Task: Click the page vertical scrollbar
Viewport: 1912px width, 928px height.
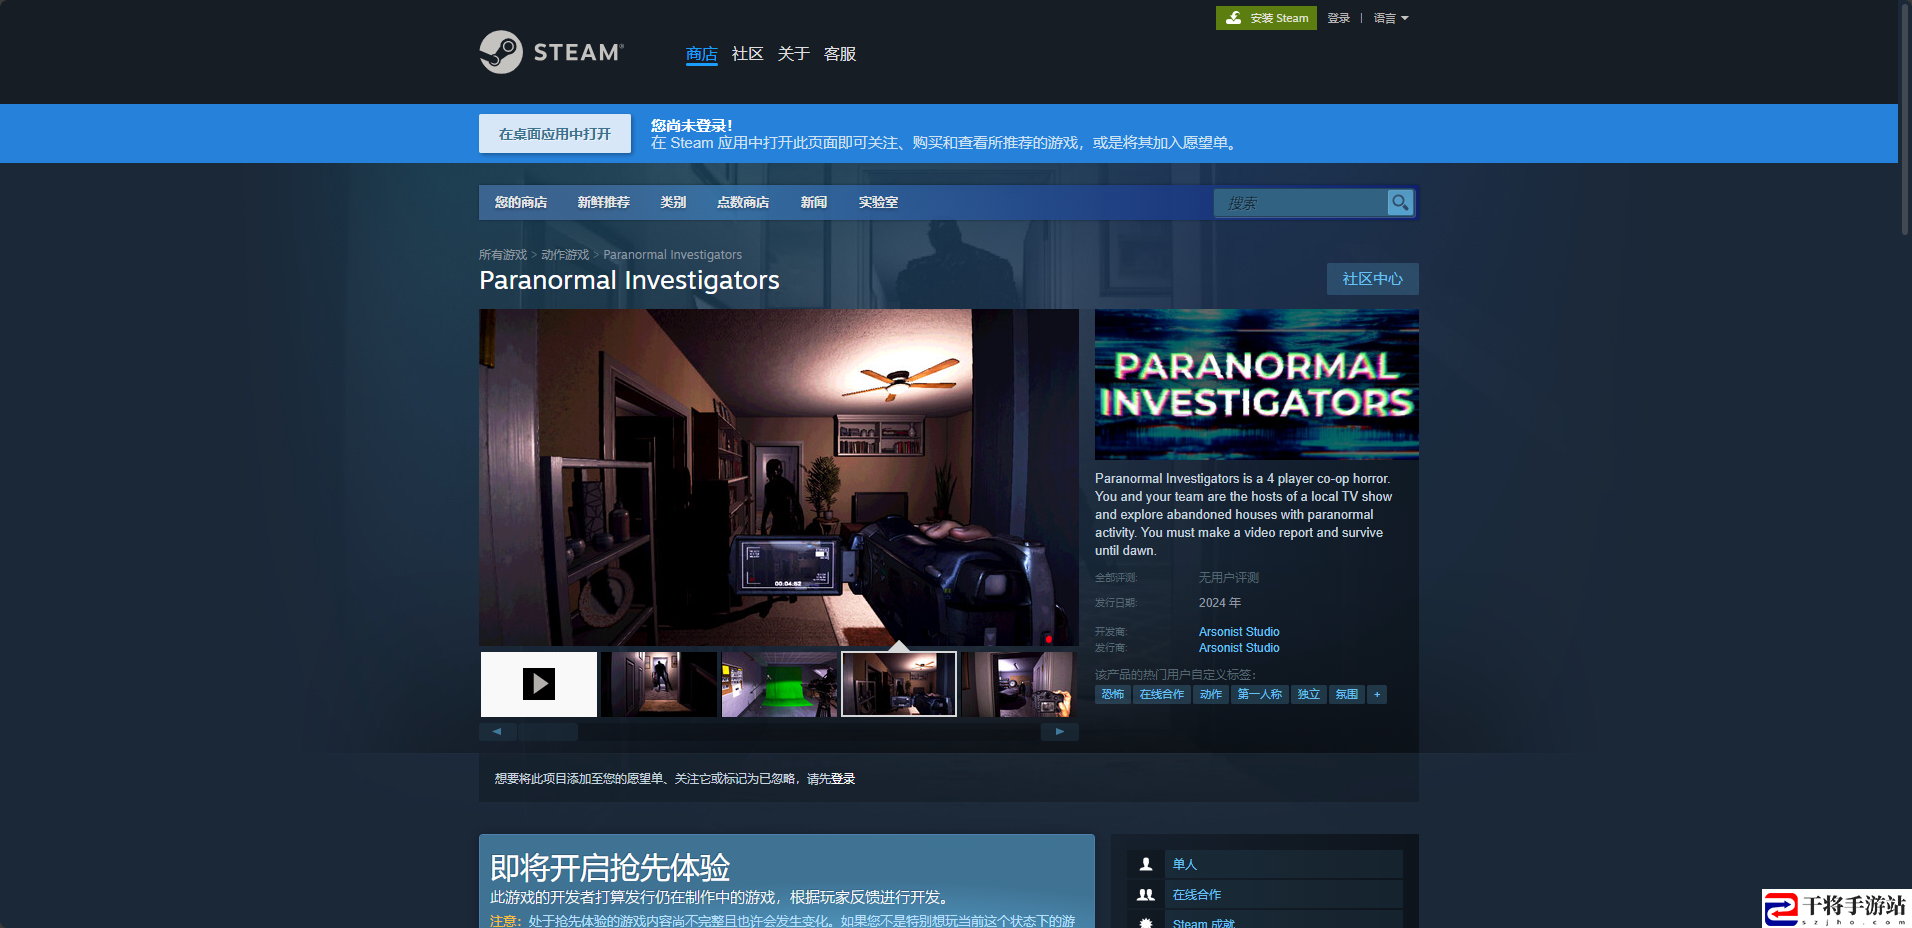Action: (x=1905, y=120)
